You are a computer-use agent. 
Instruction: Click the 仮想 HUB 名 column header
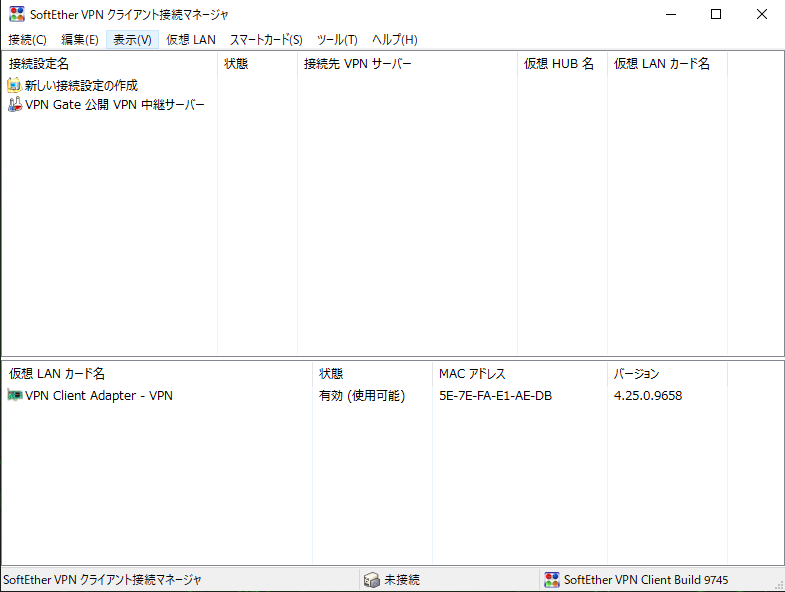click(x=558, y=64)
